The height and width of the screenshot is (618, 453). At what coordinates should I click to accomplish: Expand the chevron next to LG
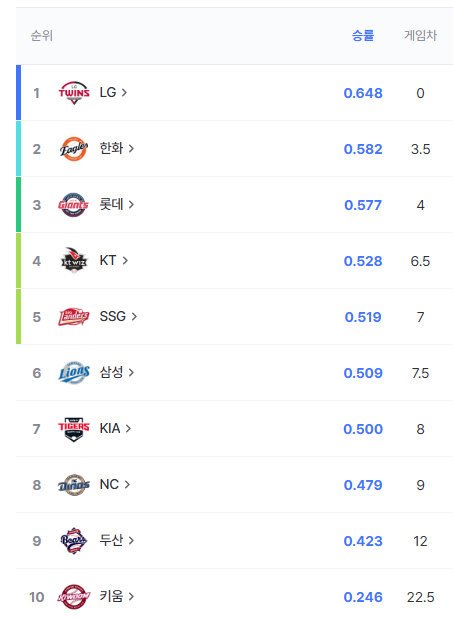124,93
